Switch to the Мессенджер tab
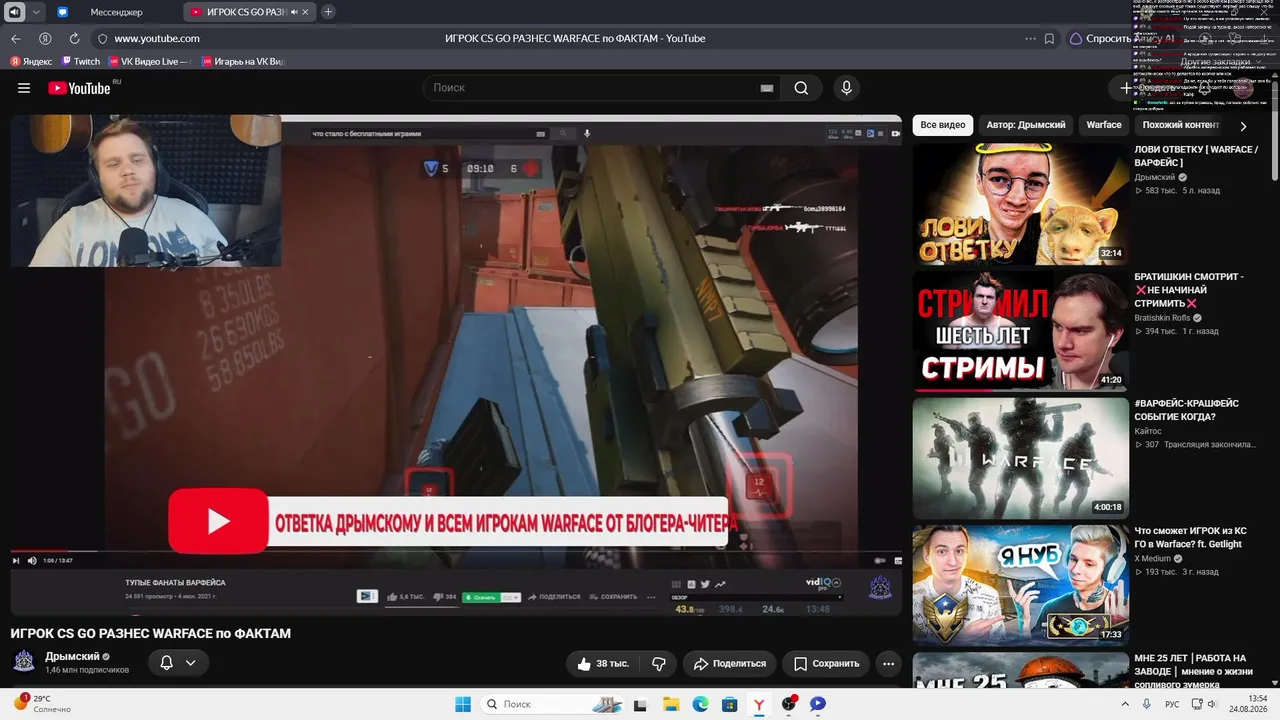Screen dimensions: 1280x720 coord(116,12)
